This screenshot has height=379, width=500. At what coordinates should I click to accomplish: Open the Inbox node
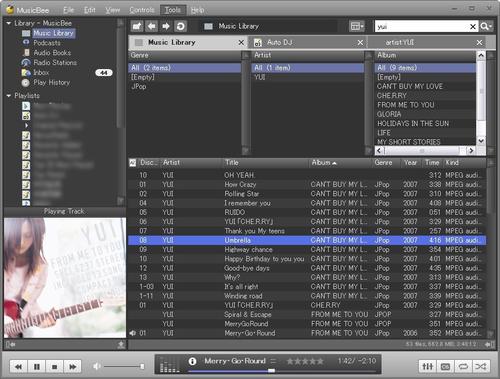(x=41, y=72)
